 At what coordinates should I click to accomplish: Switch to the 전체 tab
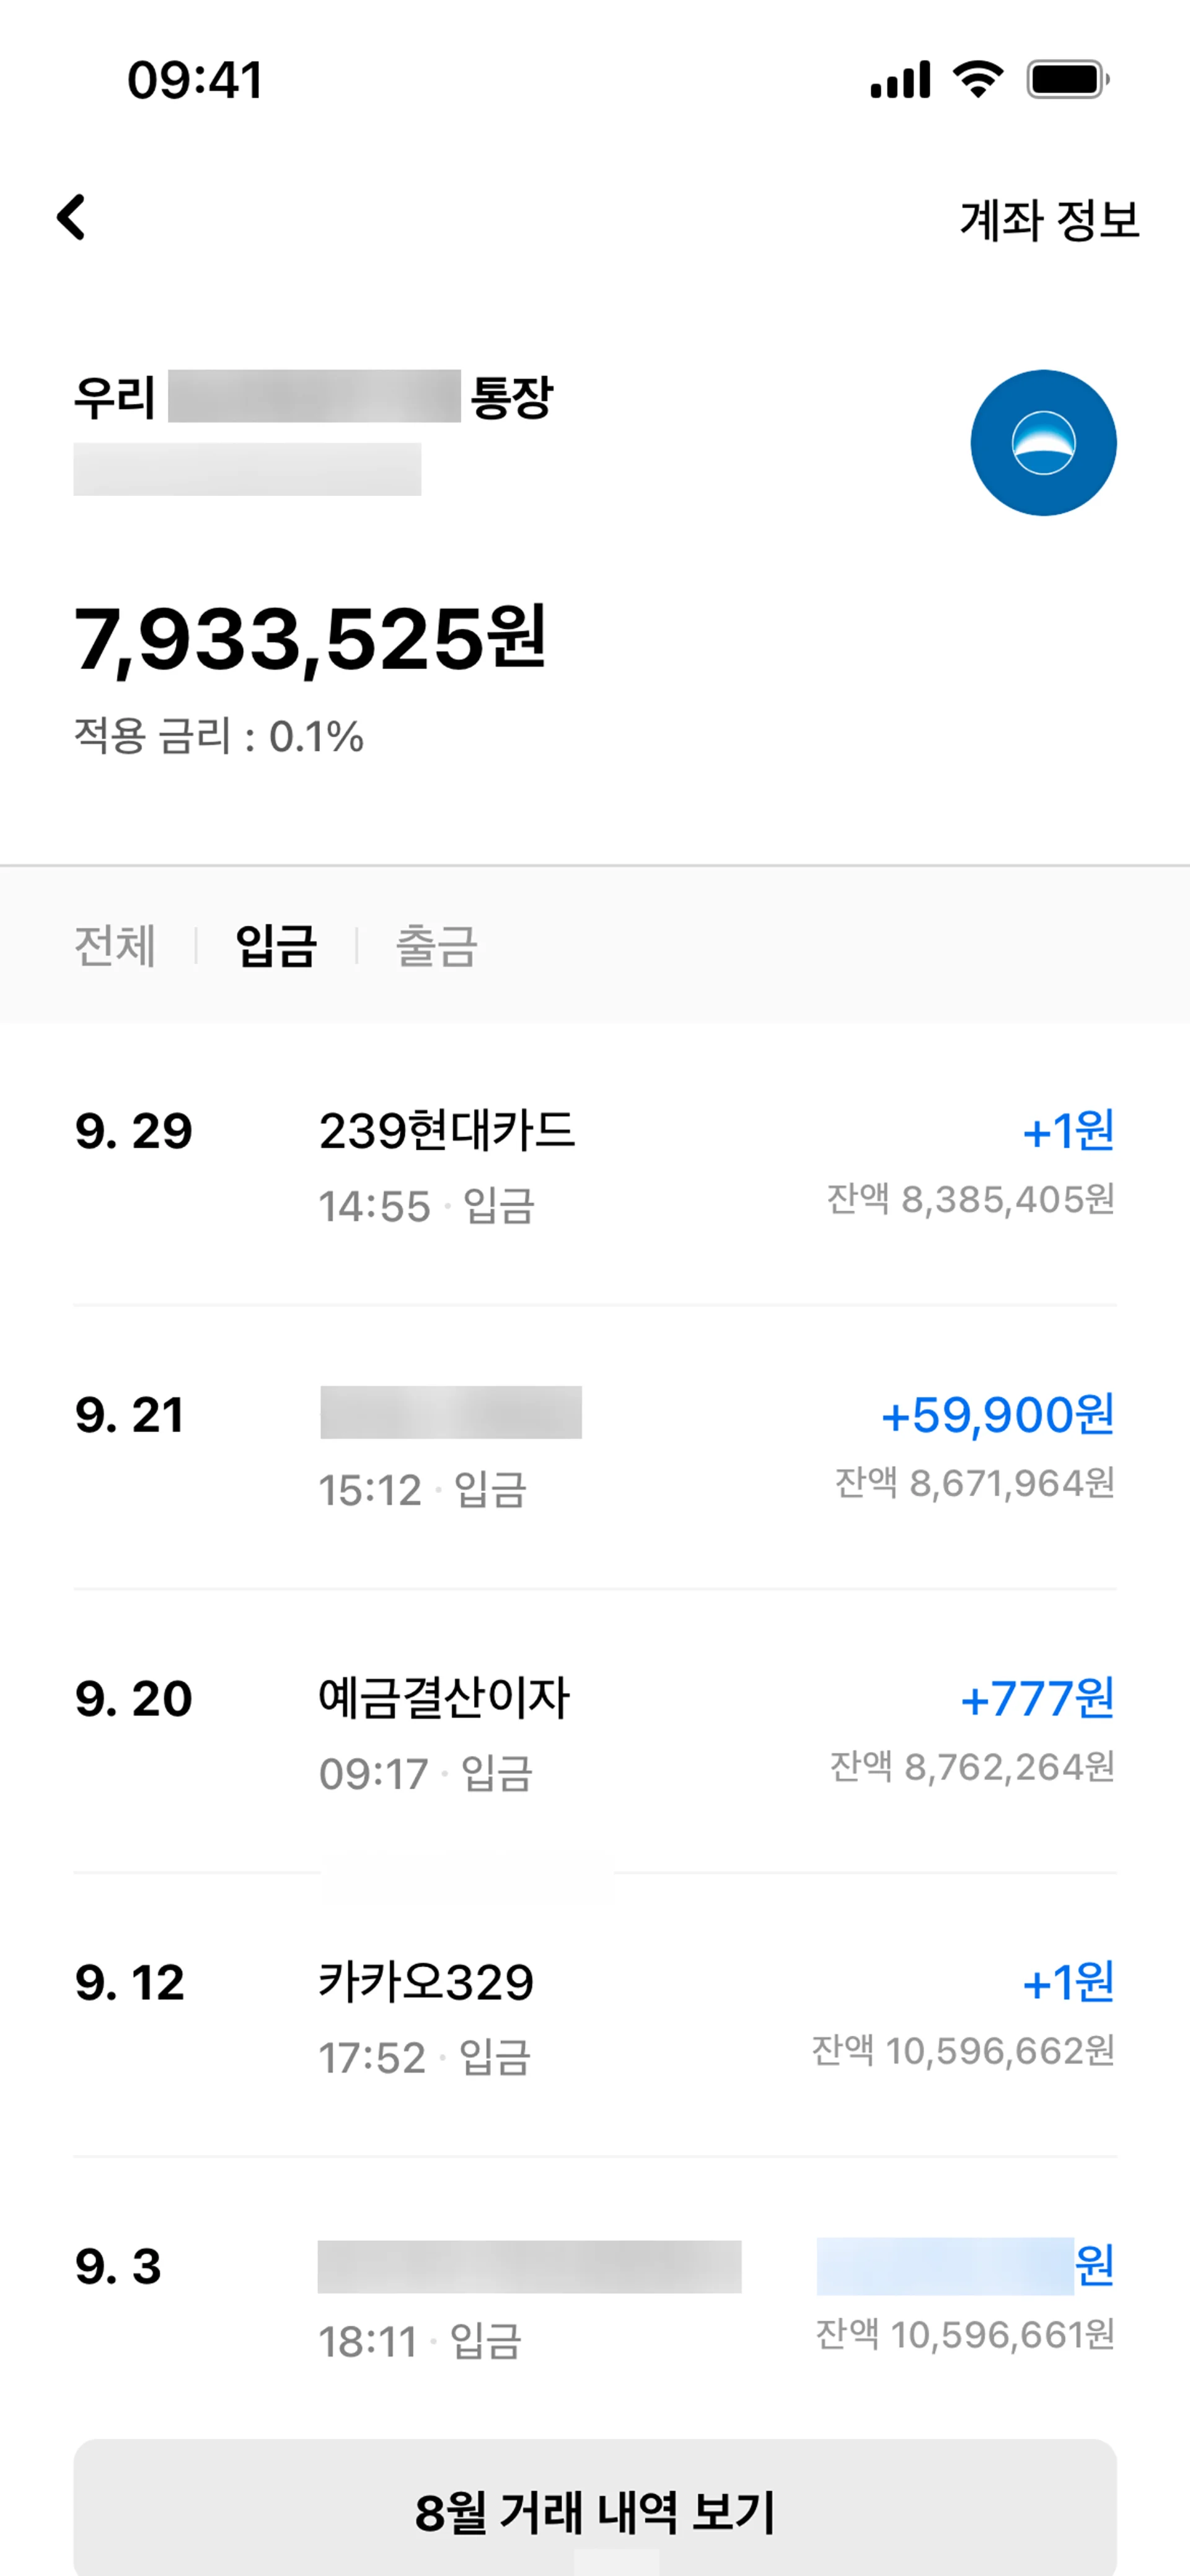(x=115, y=945)
